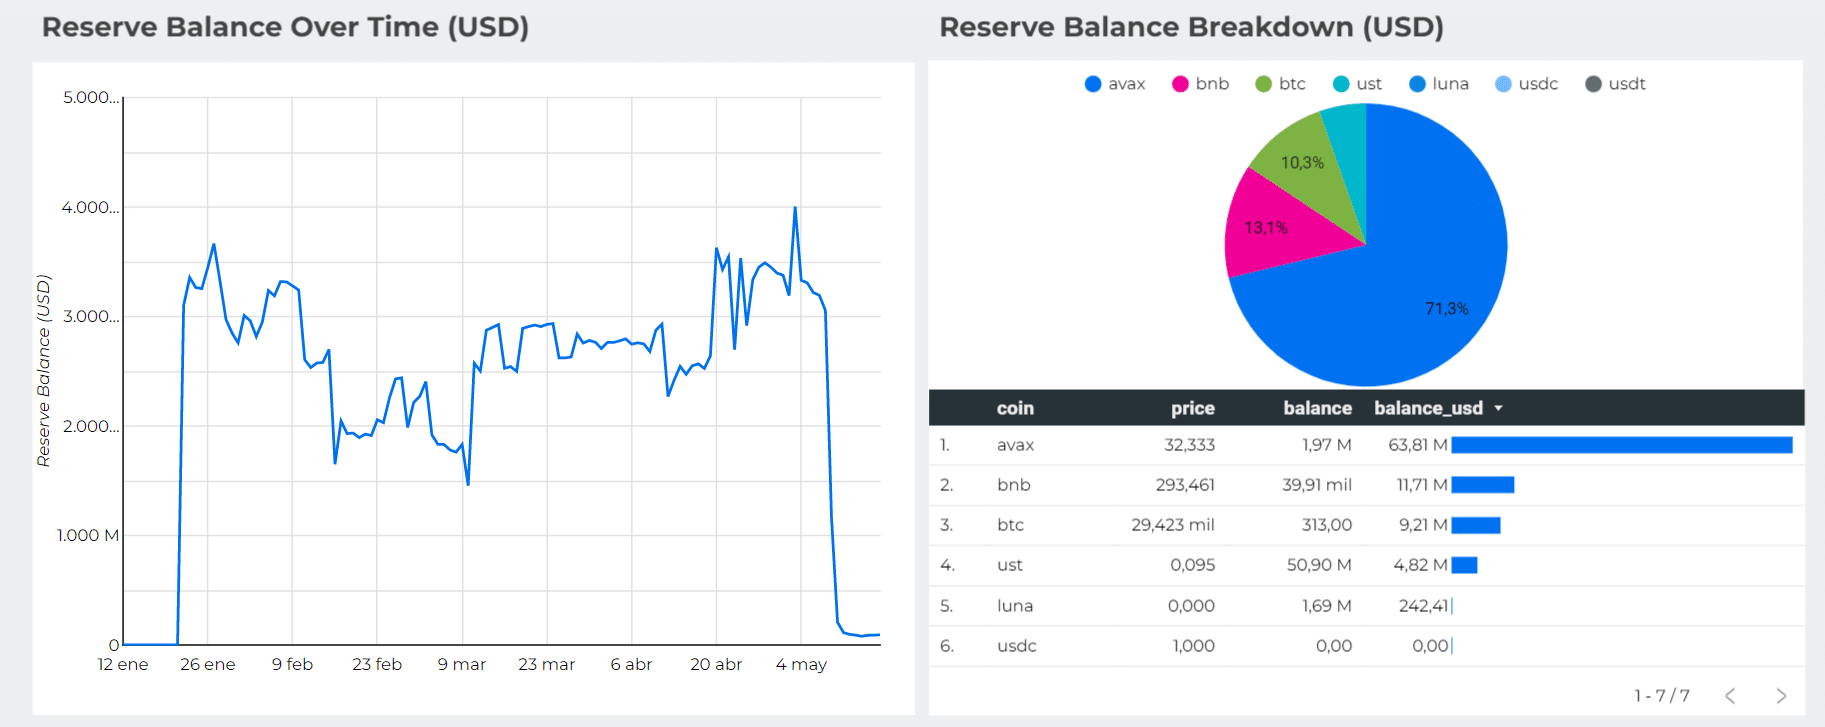This screenshot has height=727, width=1825.
Task: Toggle the ust legend dot
Action: 1341,84
